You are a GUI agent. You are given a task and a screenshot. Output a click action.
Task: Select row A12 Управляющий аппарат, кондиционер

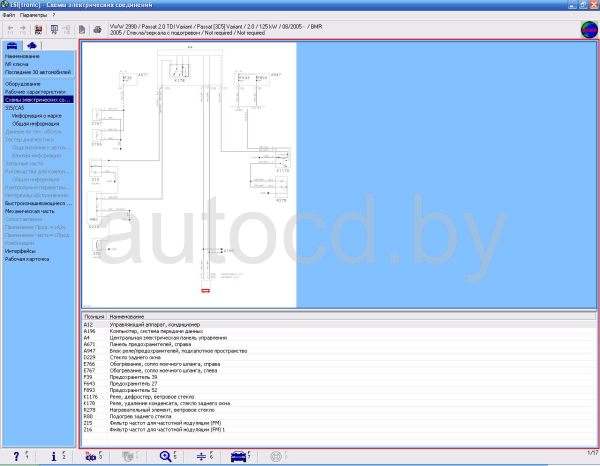(339, 324)
